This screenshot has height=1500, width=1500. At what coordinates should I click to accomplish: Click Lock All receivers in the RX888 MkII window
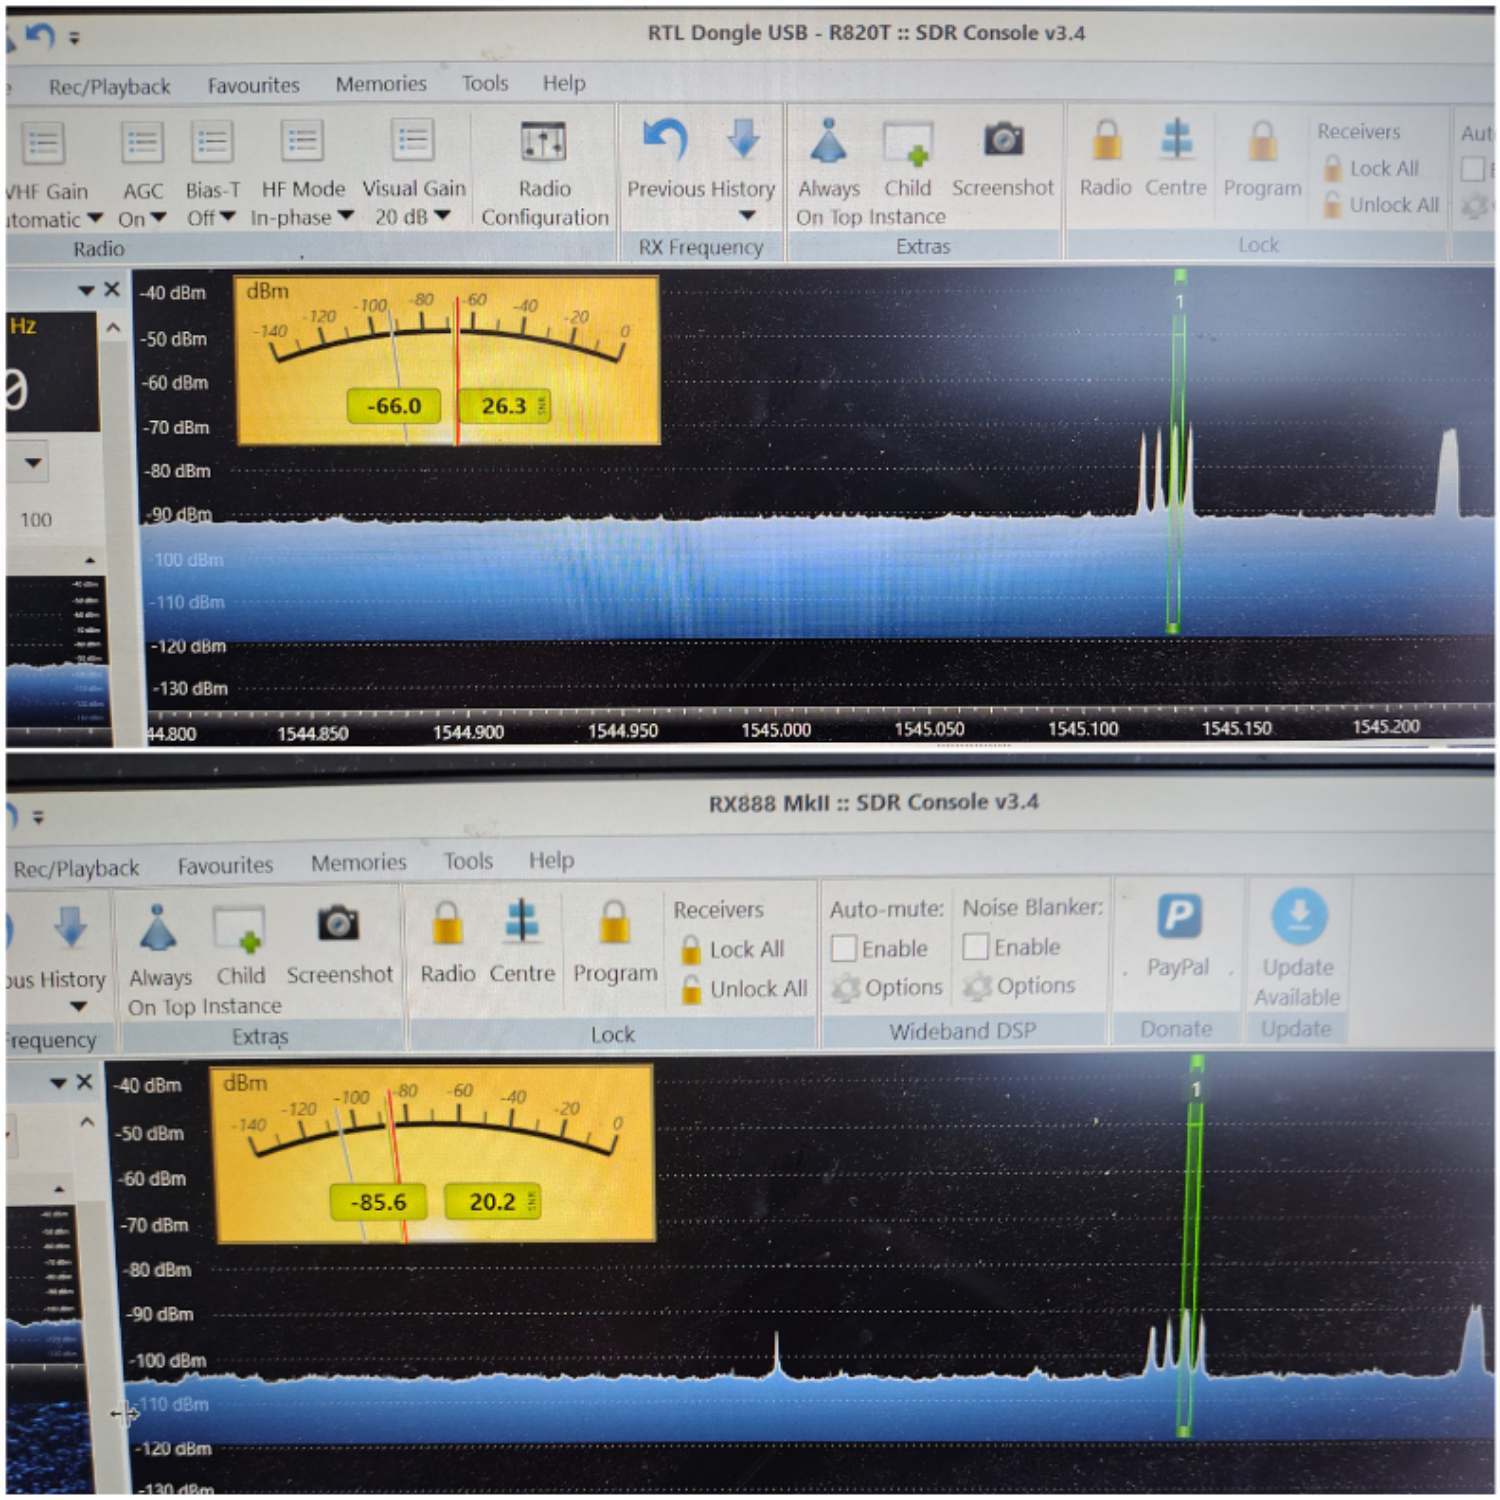click(733, 949)
